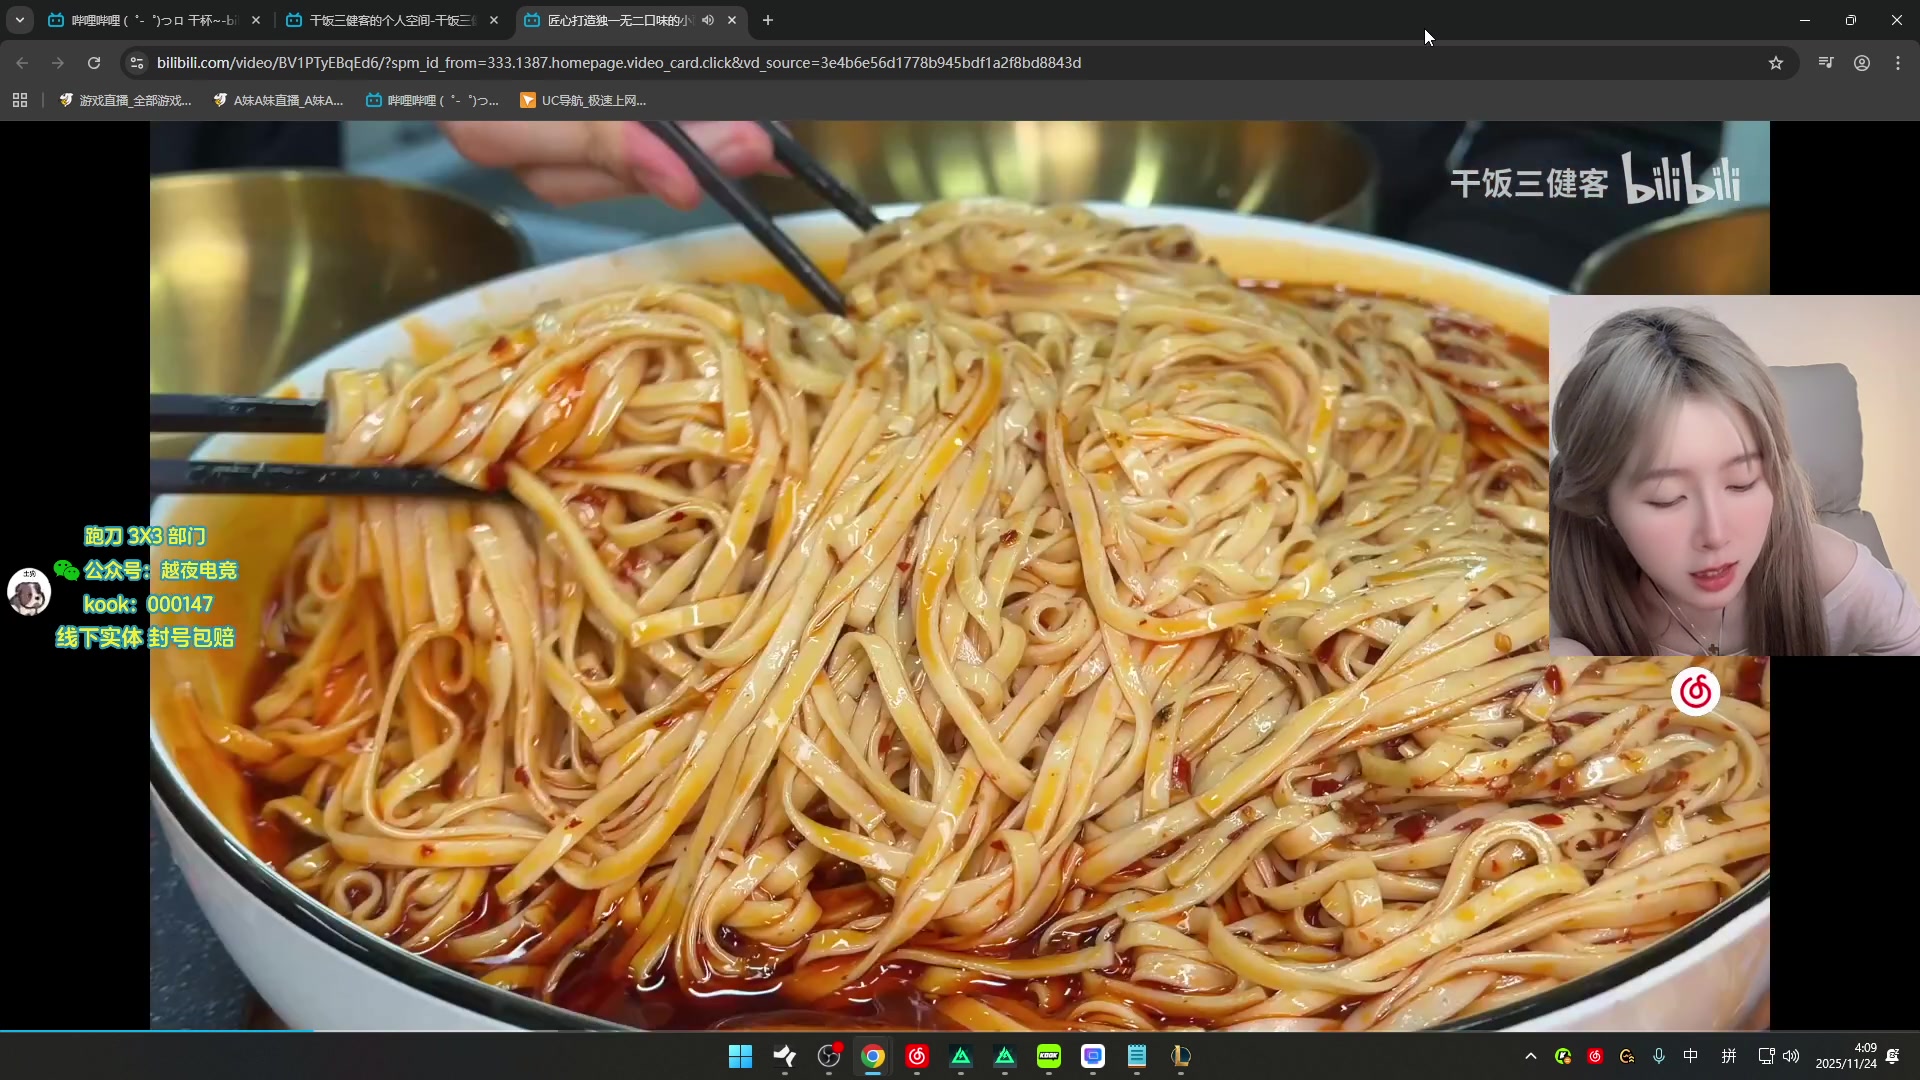Click the address bar URL

coord(618,63)
